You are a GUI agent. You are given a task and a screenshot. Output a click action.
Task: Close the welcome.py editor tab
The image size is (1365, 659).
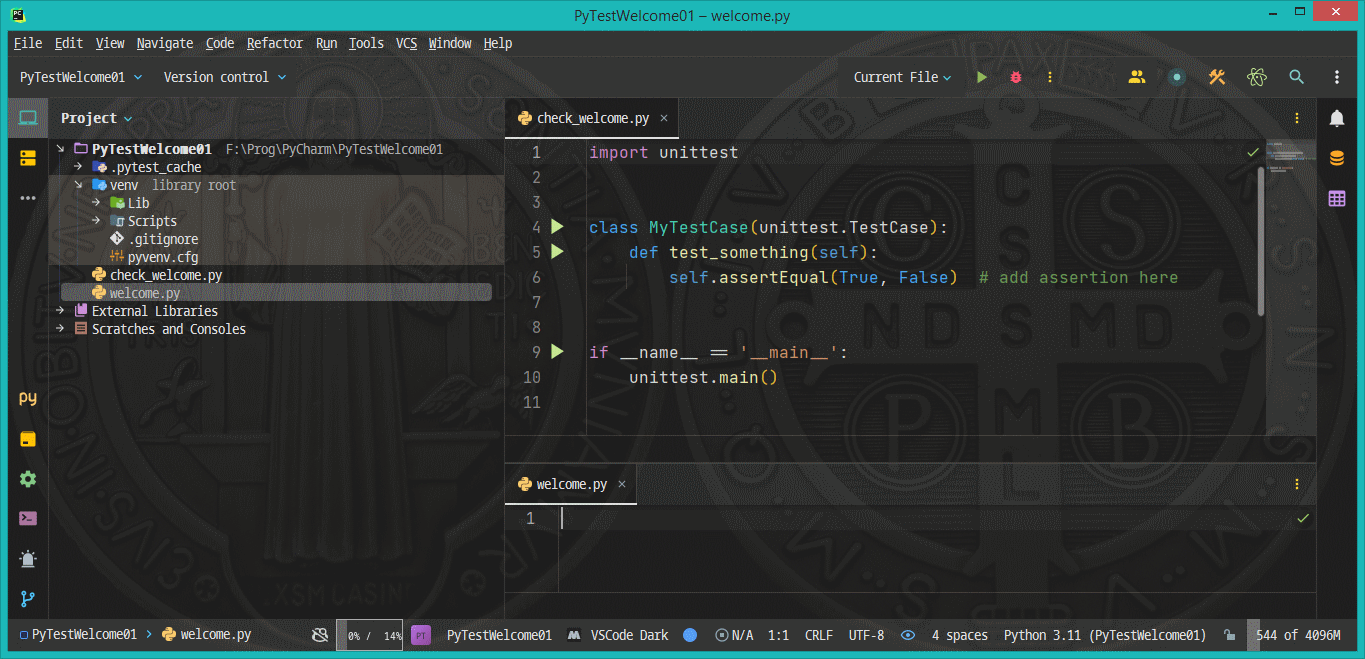(x=621, y=484)
